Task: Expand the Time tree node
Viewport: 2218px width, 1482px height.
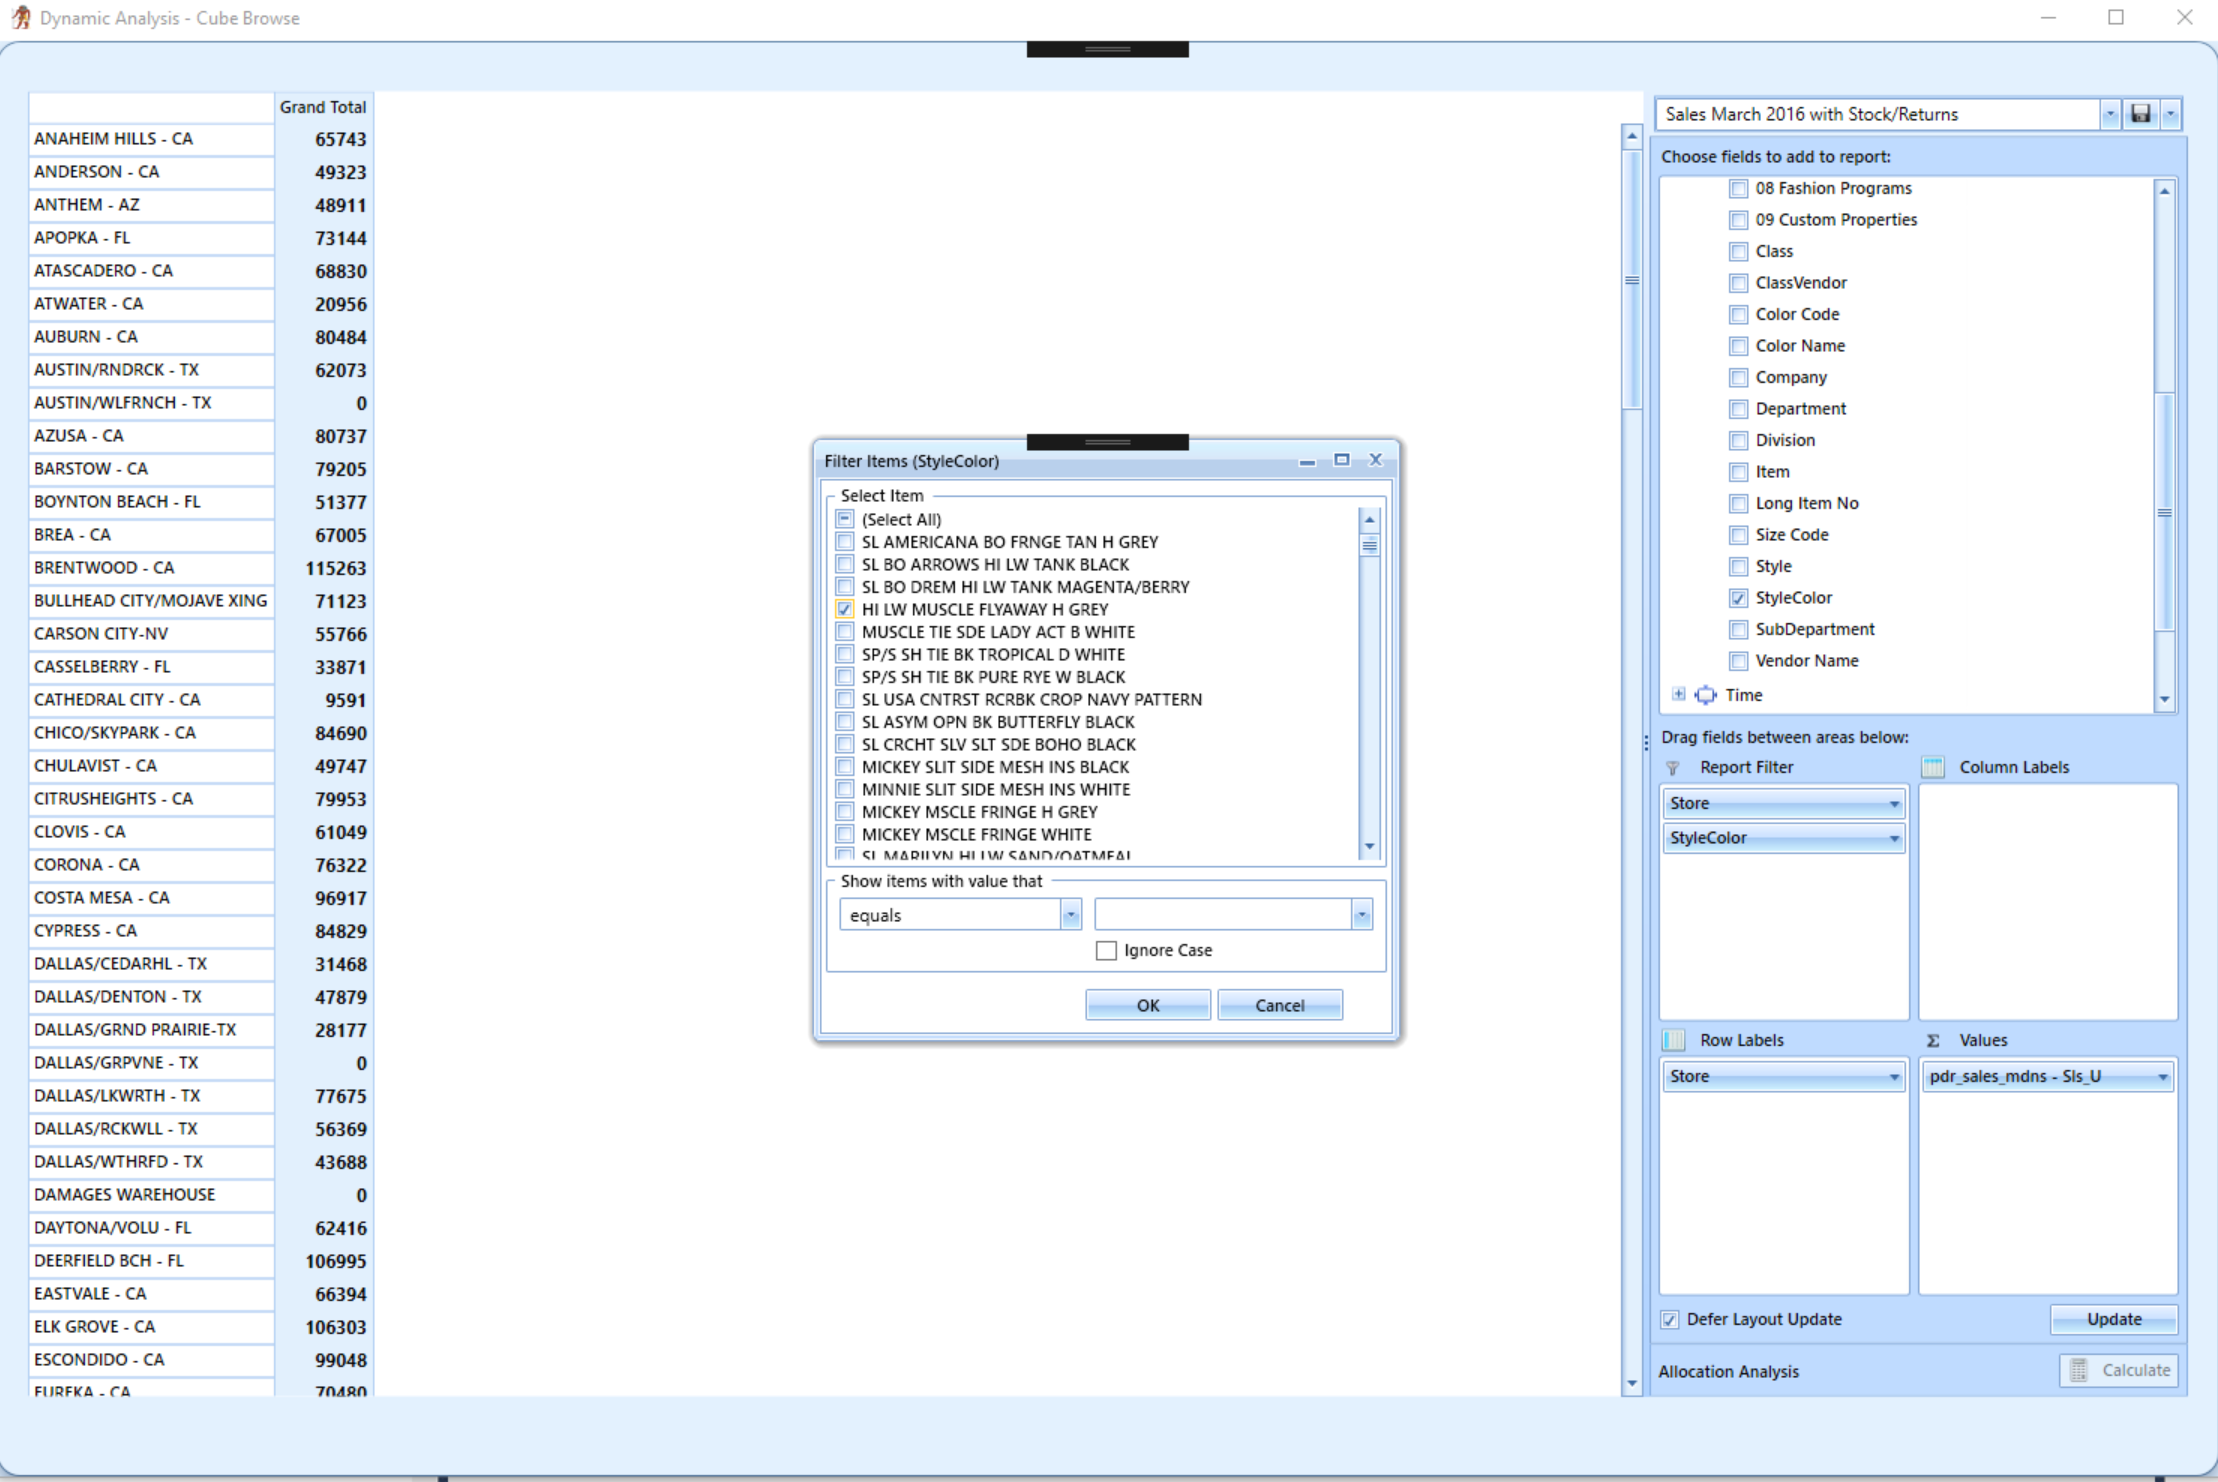Action: 1678,695
